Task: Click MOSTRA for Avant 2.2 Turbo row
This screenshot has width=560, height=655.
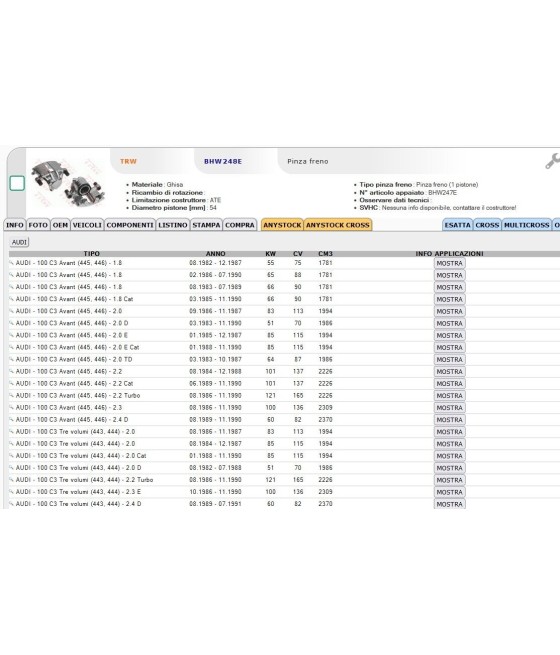Action: coord(449,396)
